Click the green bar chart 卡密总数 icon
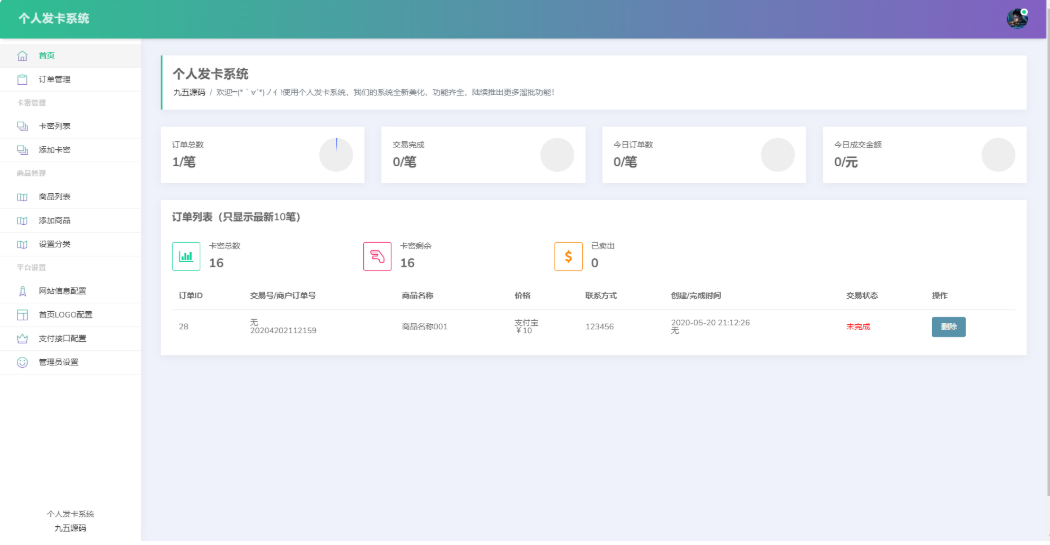The width and height of the screenshot is (1050, 545). click(186, 256)
